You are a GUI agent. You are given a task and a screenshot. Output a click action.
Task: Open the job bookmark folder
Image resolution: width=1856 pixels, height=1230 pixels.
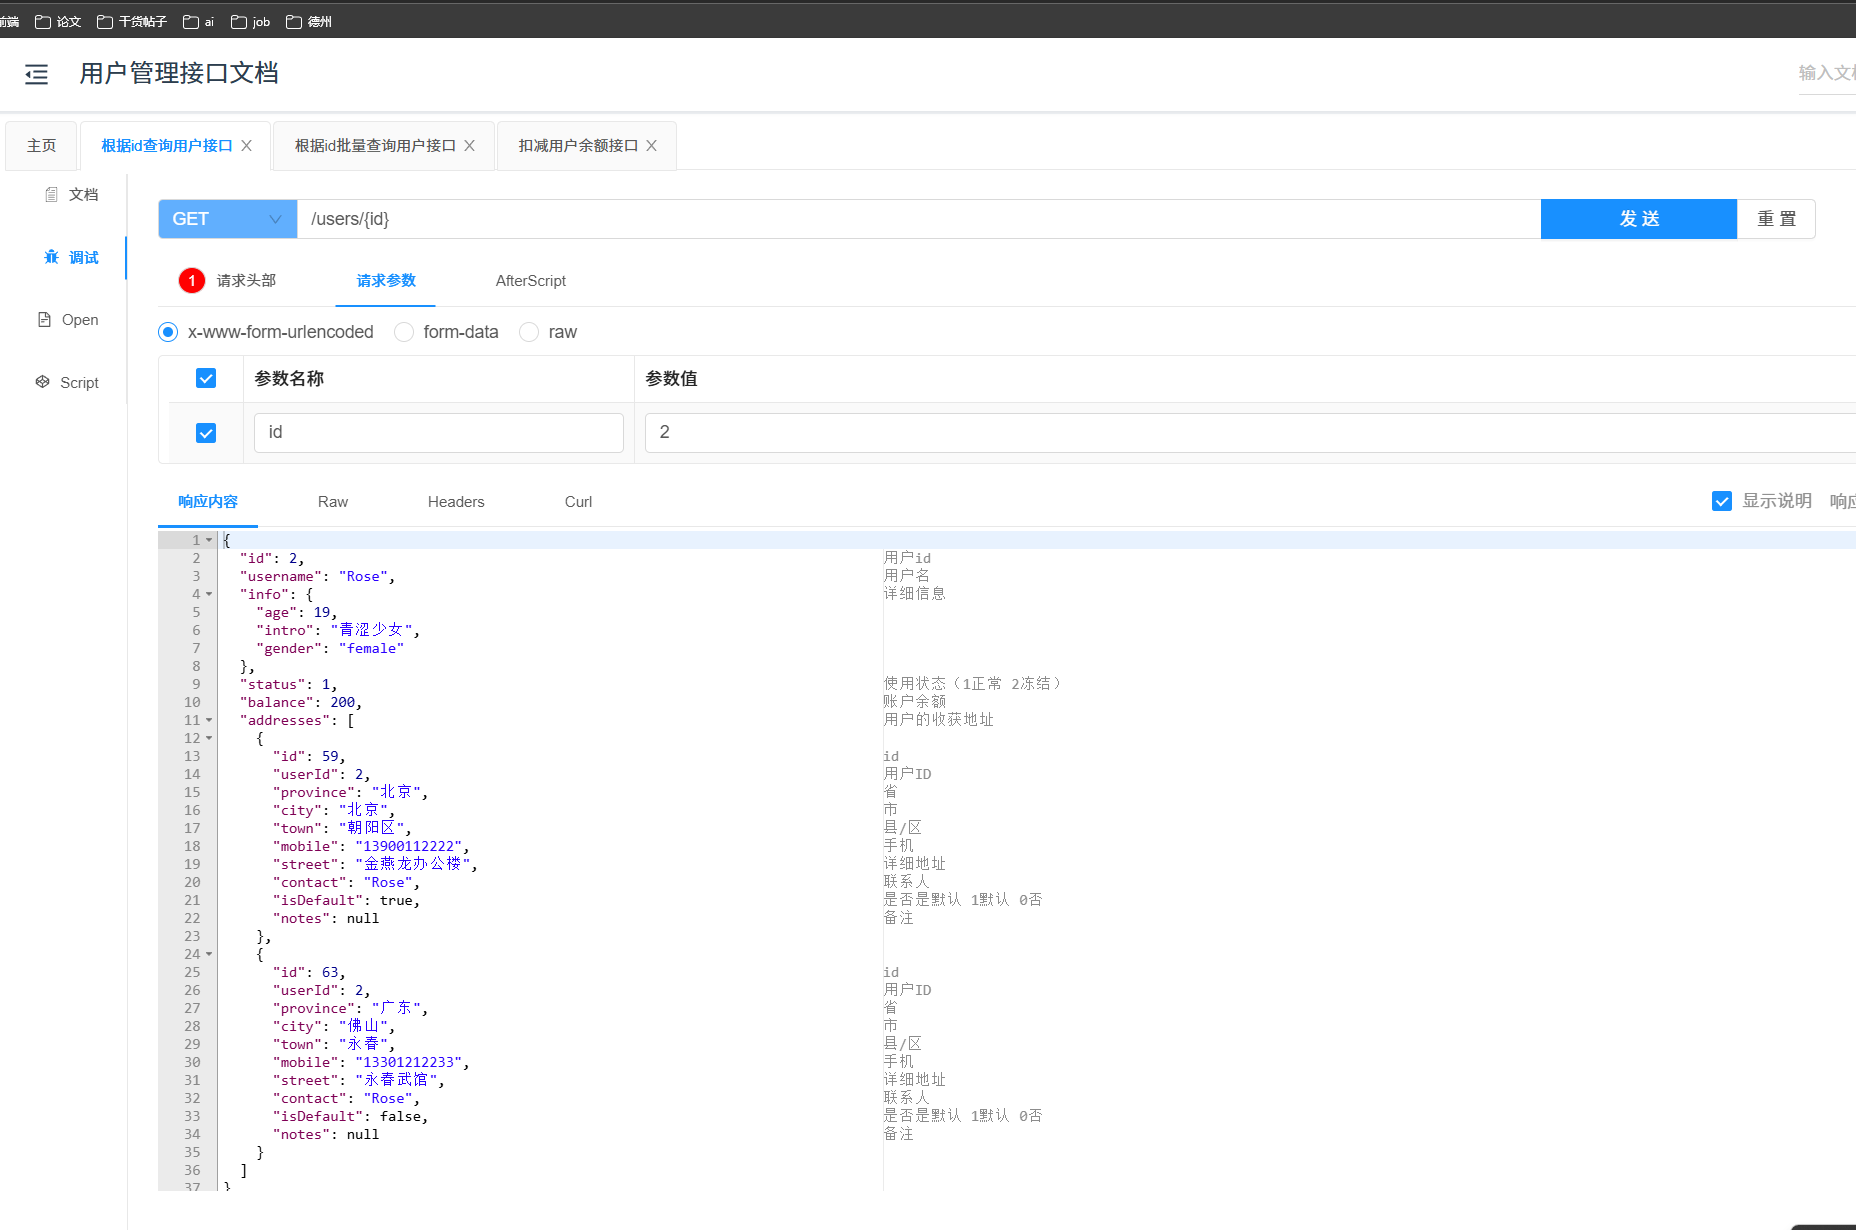[x=251, y=22]
